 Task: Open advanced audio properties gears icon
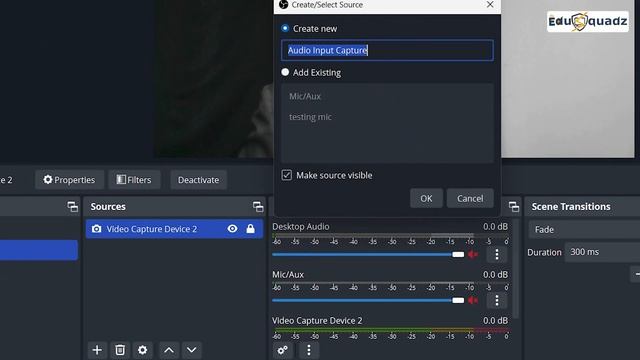tap(282, 350)
